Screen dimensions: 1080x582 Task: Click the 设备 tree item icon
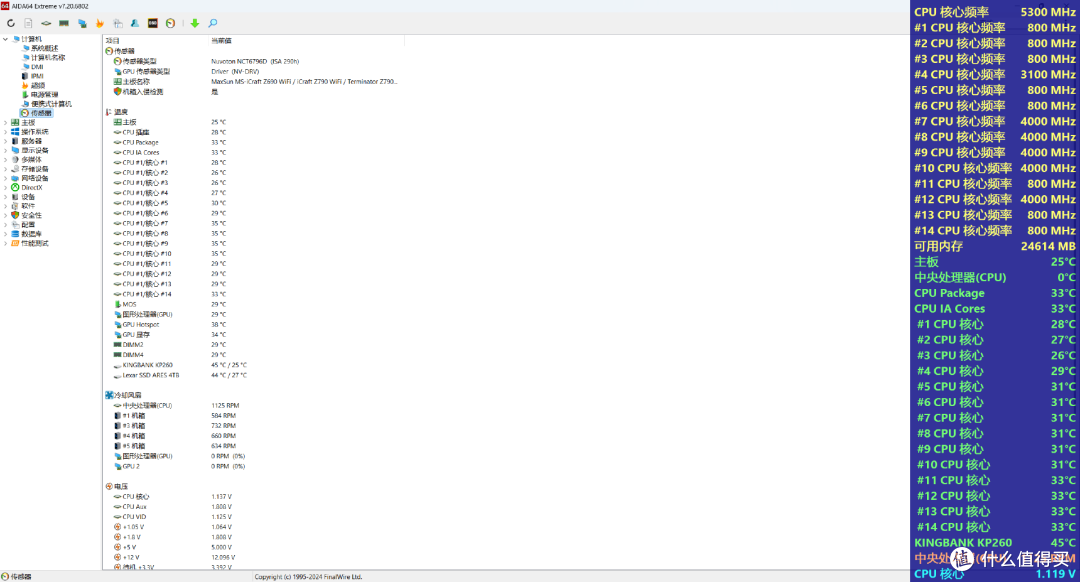[15, 197]
